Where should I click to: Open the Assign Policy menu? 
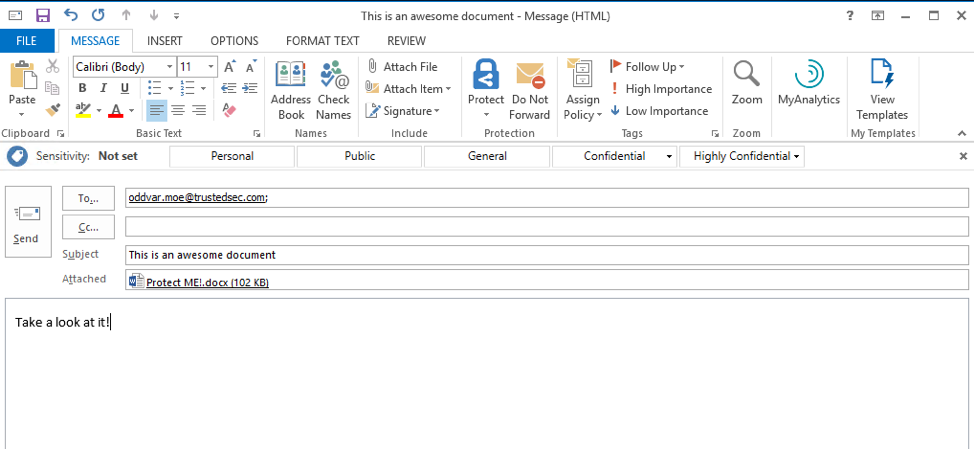coord(583,91)
